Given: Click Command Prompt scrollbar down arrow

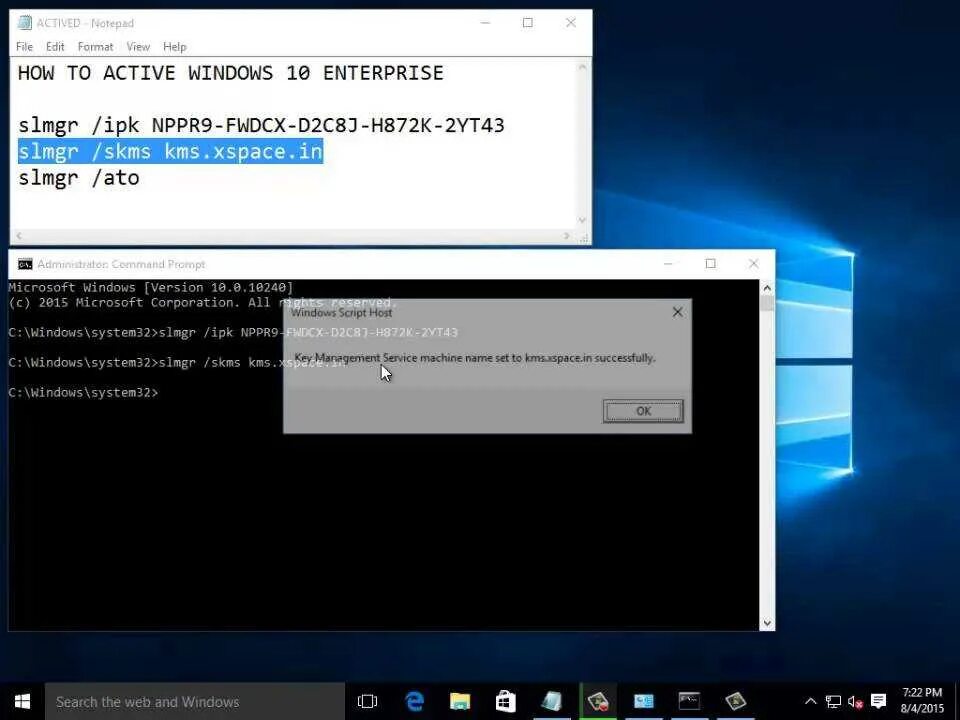Looking at the screenshot, I should [x=767, y=623].
